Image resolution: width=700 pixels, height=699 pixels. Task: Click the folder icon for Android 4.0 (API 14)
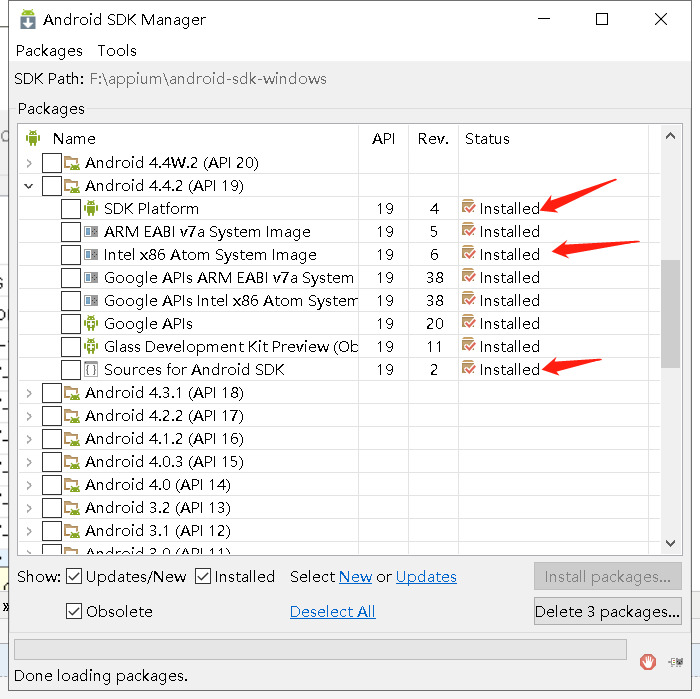71,485
